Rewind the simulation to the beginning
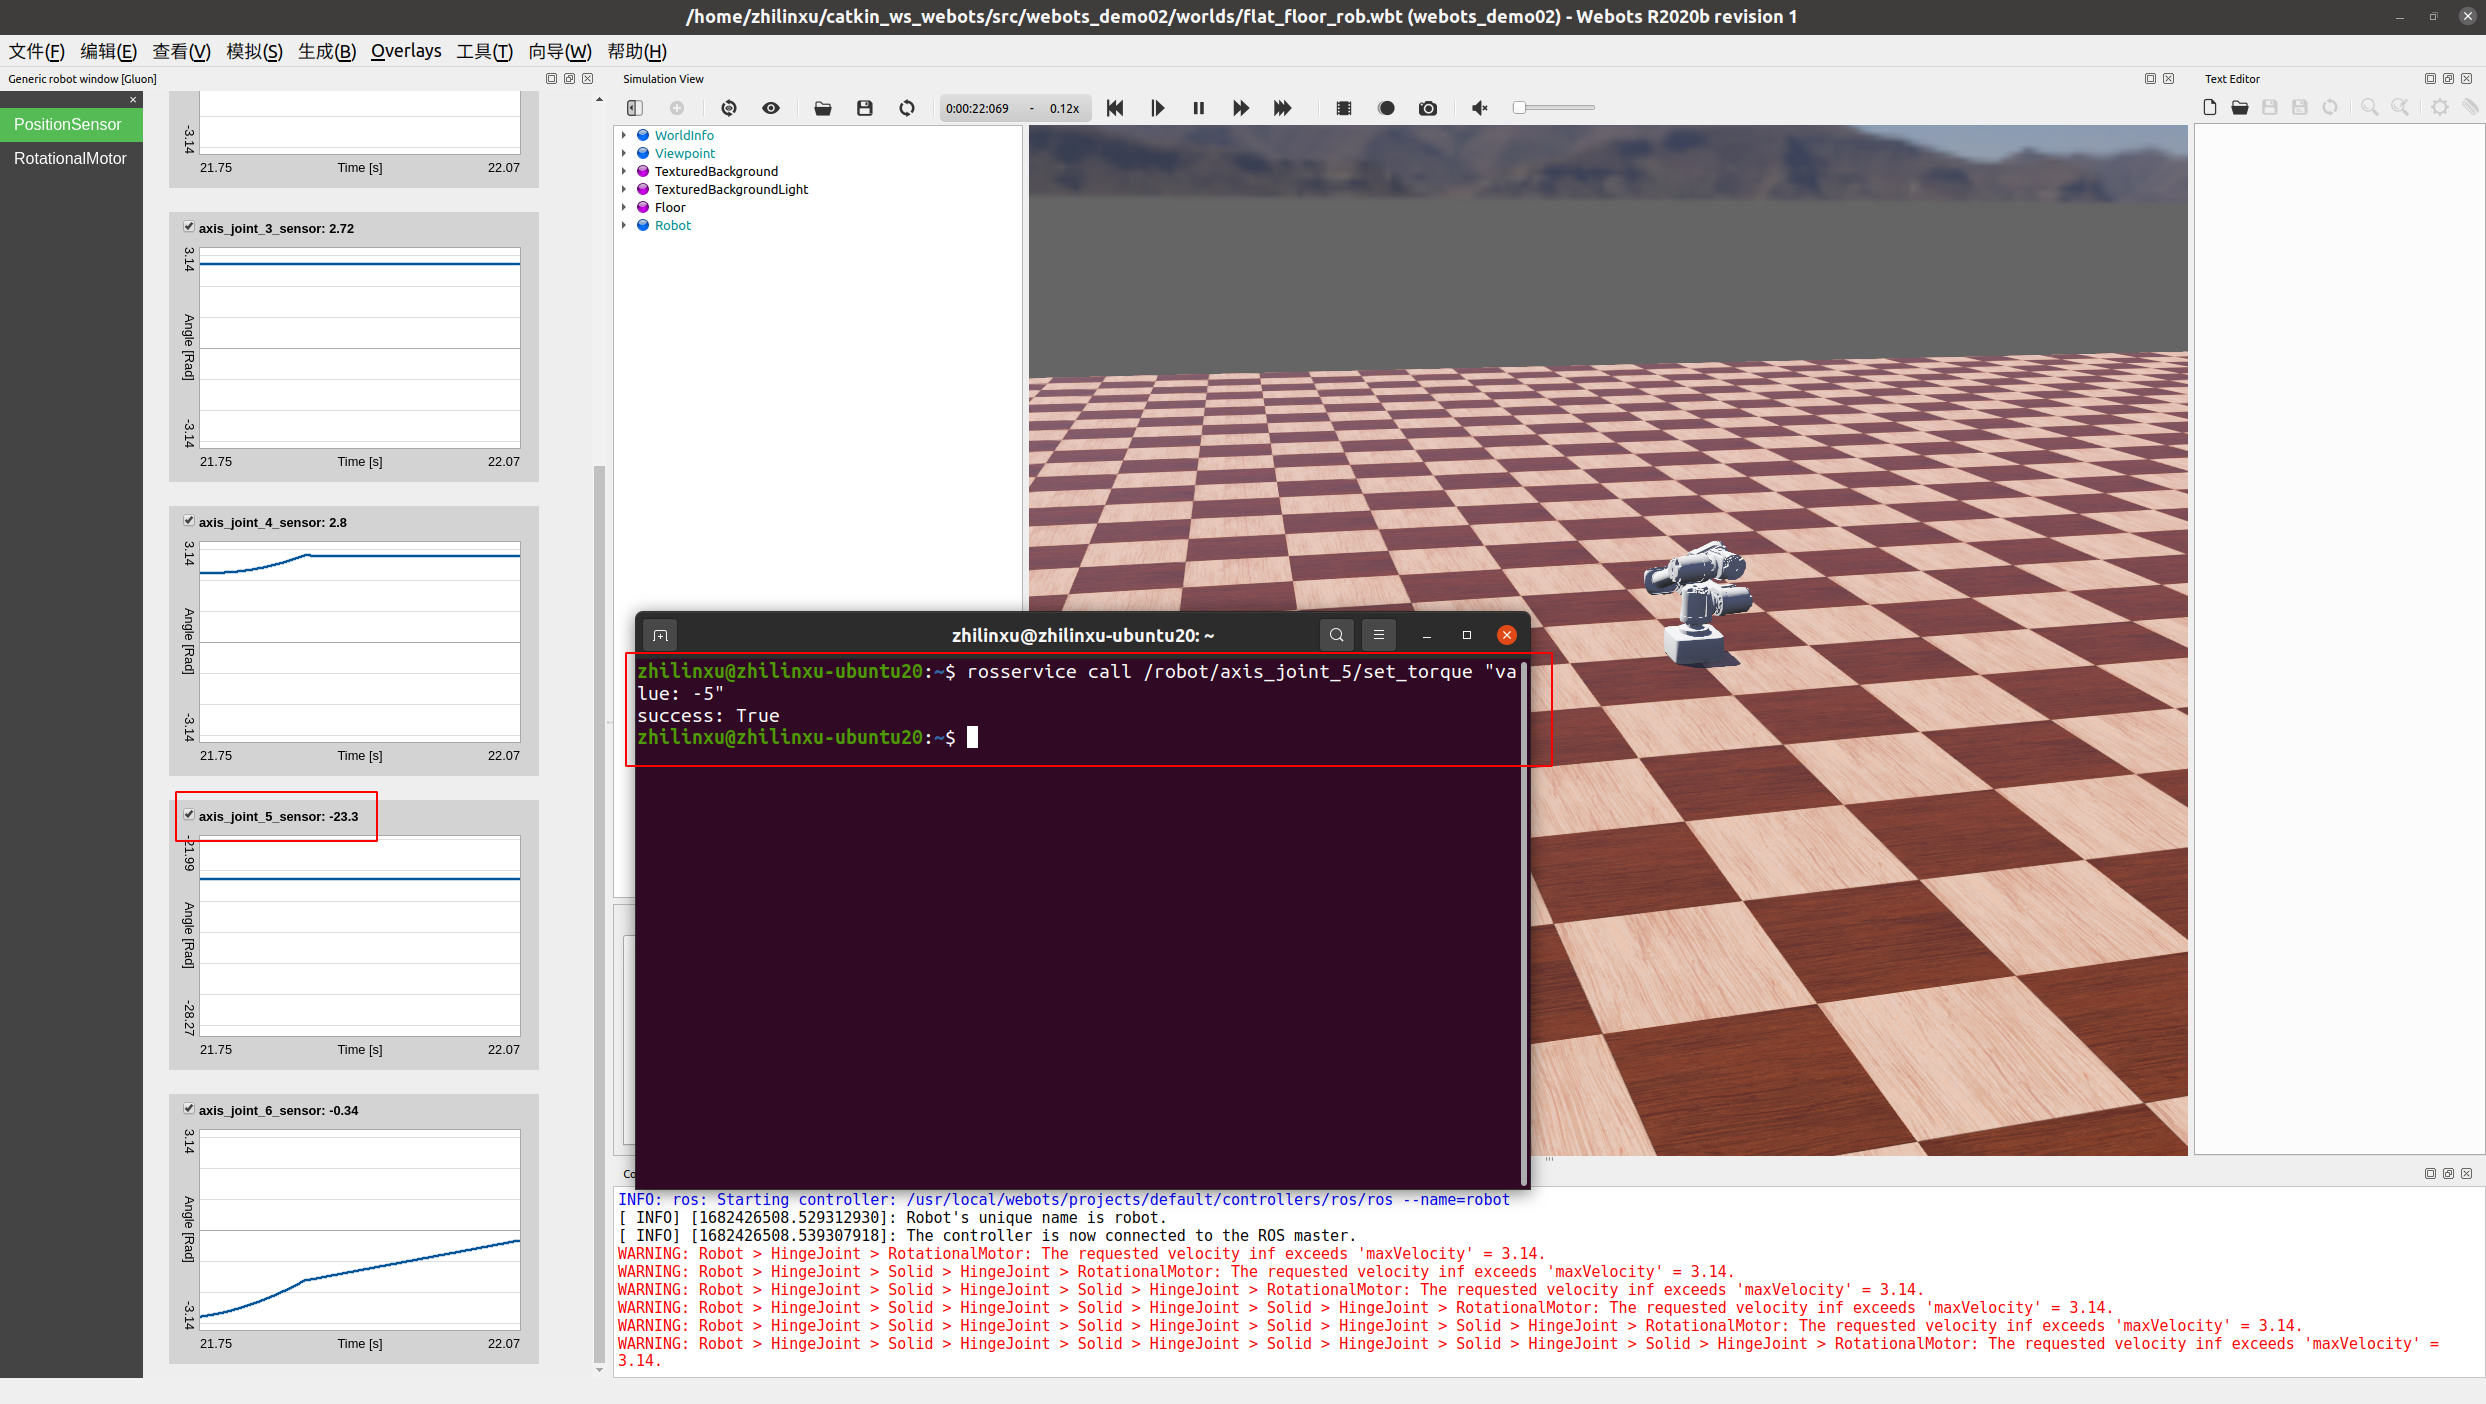Viewport: 2486px width, 1404px height. [x=1115, y=108]
